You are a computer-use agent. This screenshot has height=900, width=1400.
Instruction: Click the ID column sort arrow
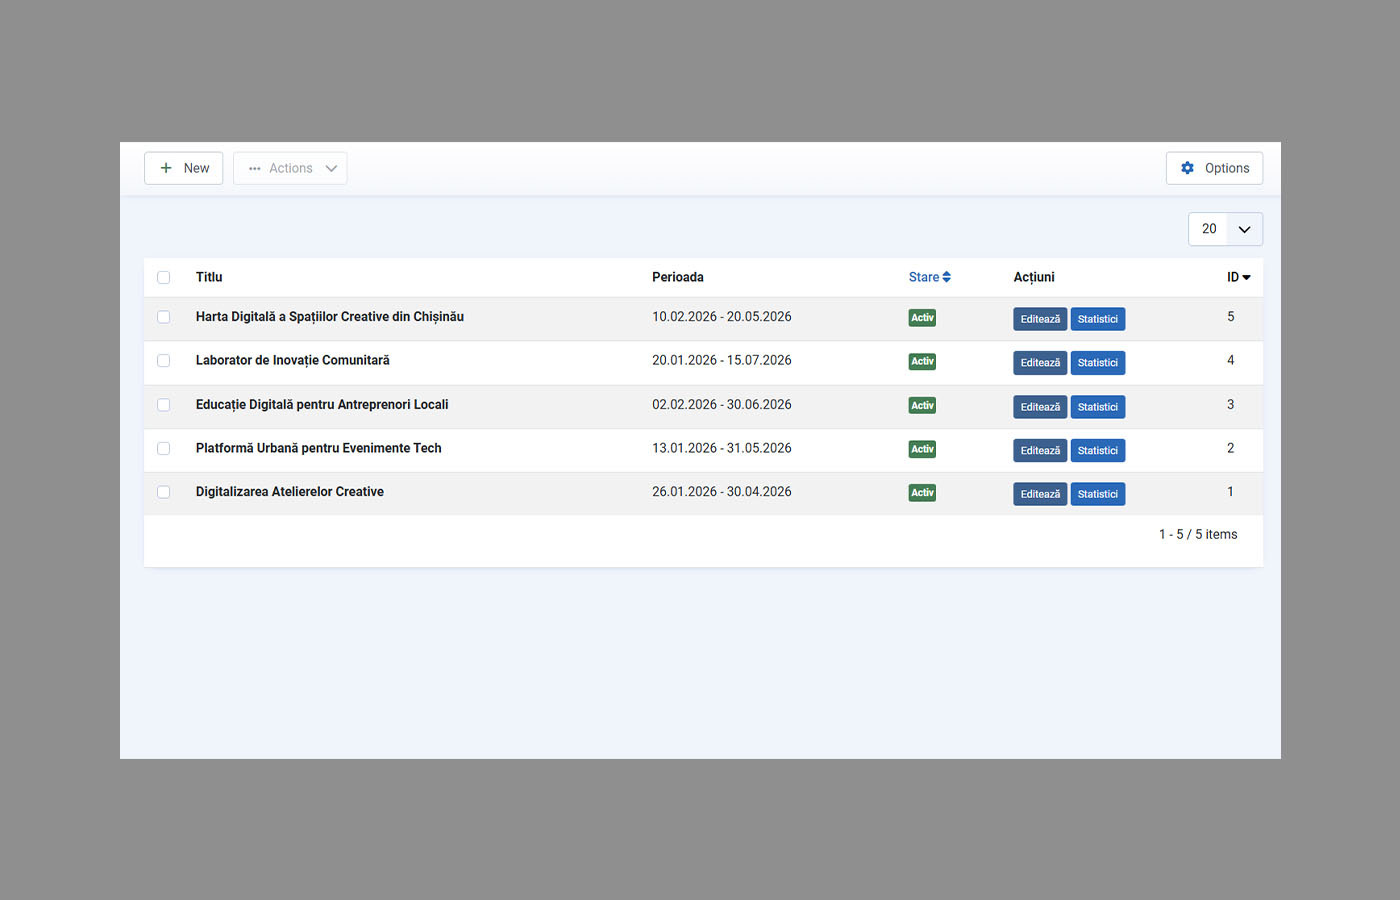coord(1246,278)
